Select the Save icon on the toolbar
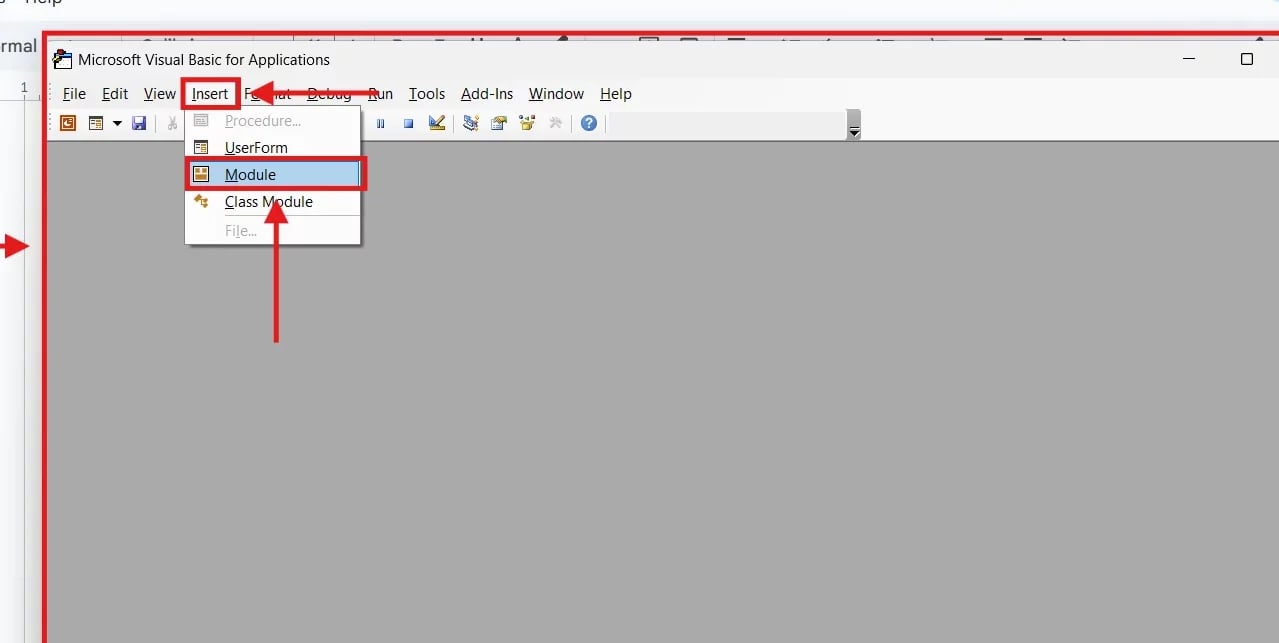Screen dimensions: 1279x643 point(139,122)
